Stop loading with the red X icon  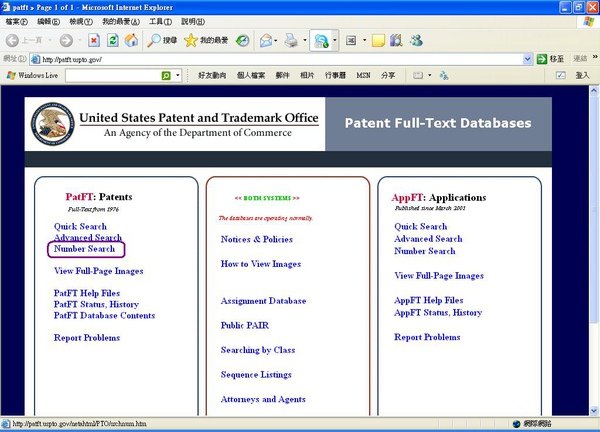click(x=94, y=40)
